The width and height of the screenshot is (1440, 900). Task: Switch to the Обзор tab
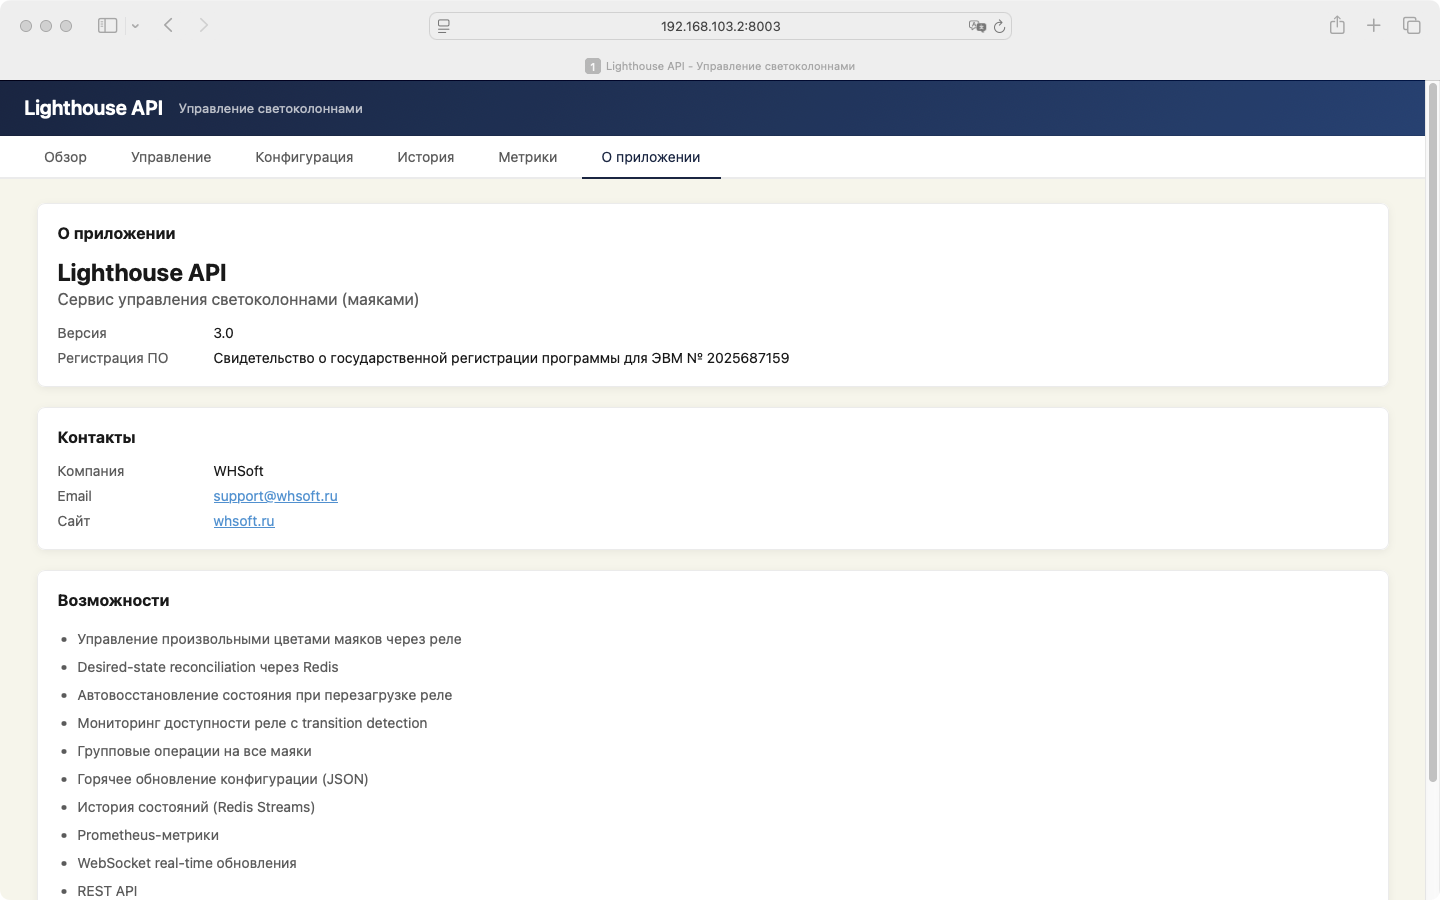pyautogui.click(x=64, y=157)
